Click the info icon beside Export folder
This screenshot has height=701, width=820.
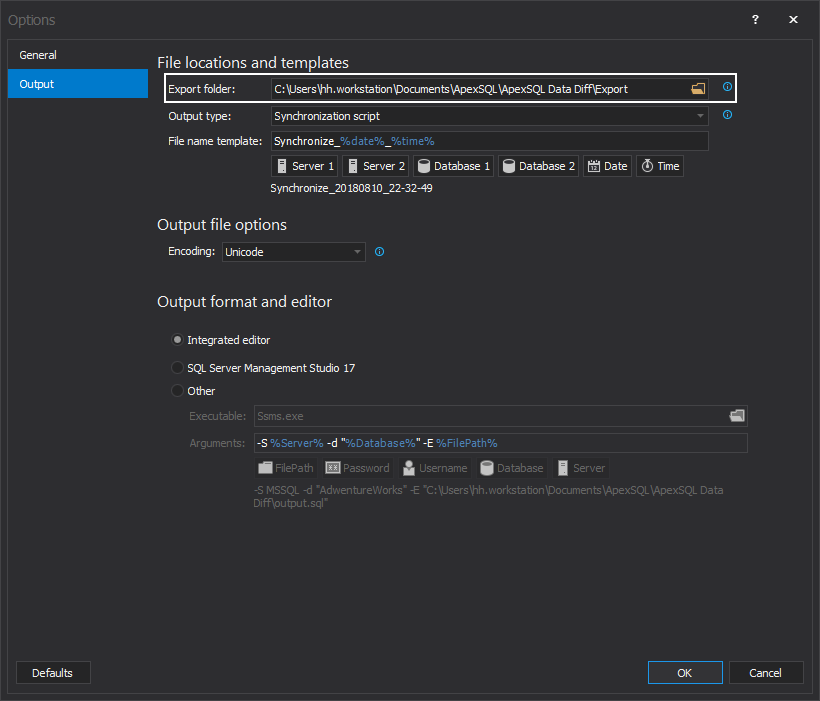(x=727, y=88)
